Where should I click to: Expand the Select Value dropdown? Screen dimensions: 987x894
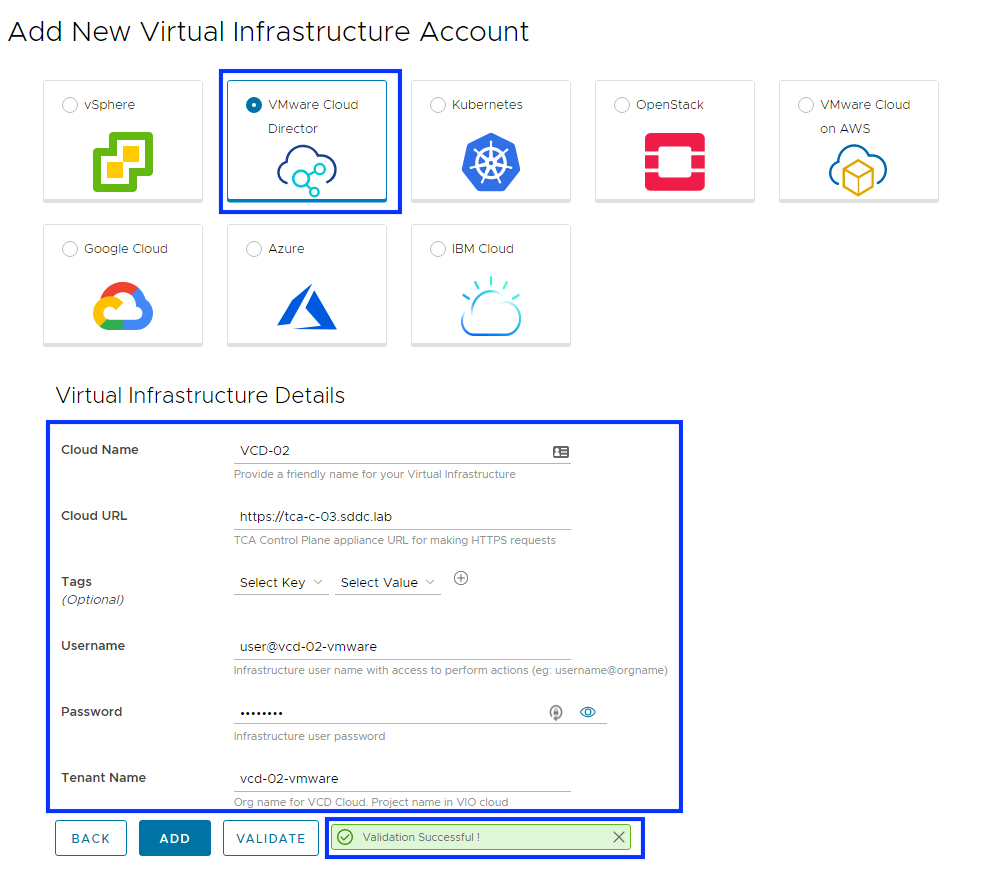click(x=388, y=582)
